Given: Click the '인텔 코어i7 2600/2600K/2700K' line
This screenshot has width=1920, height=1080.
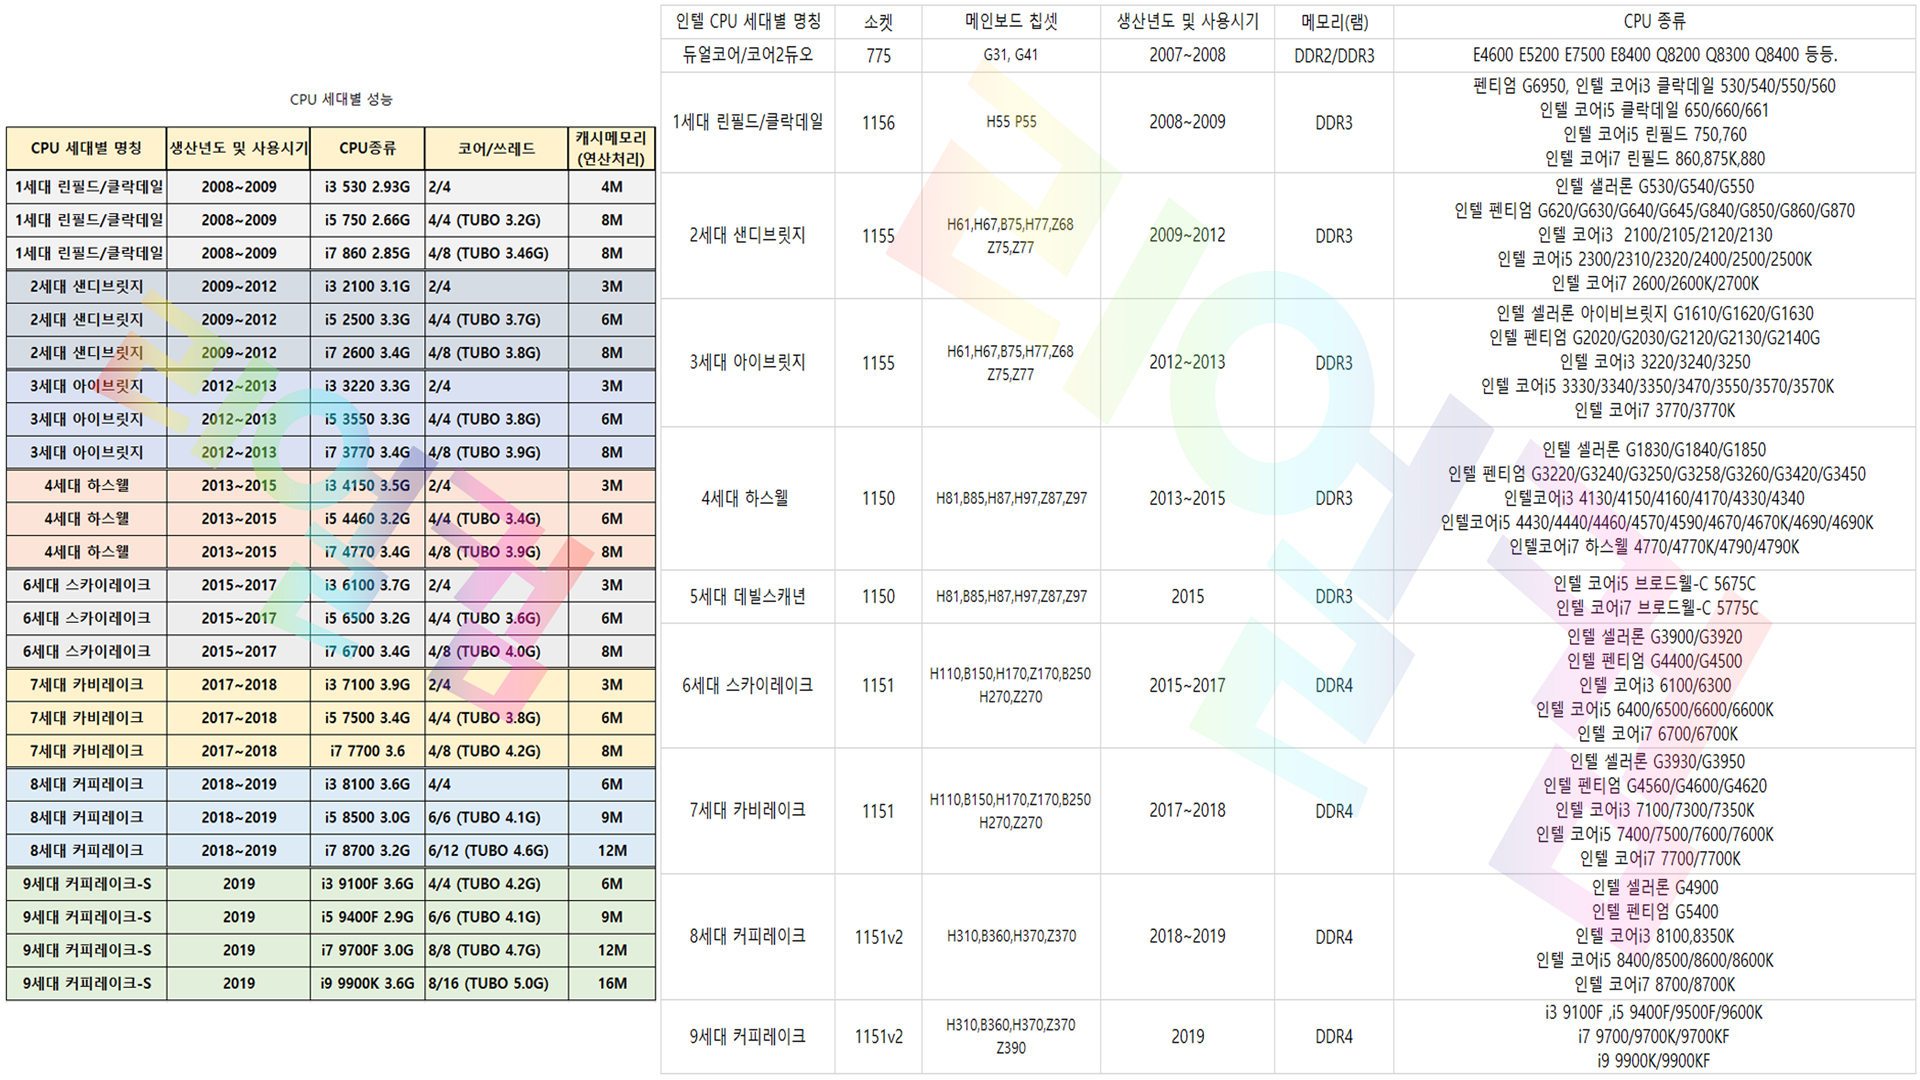Looking at the screenshot, I should [x=1655, y=284].
